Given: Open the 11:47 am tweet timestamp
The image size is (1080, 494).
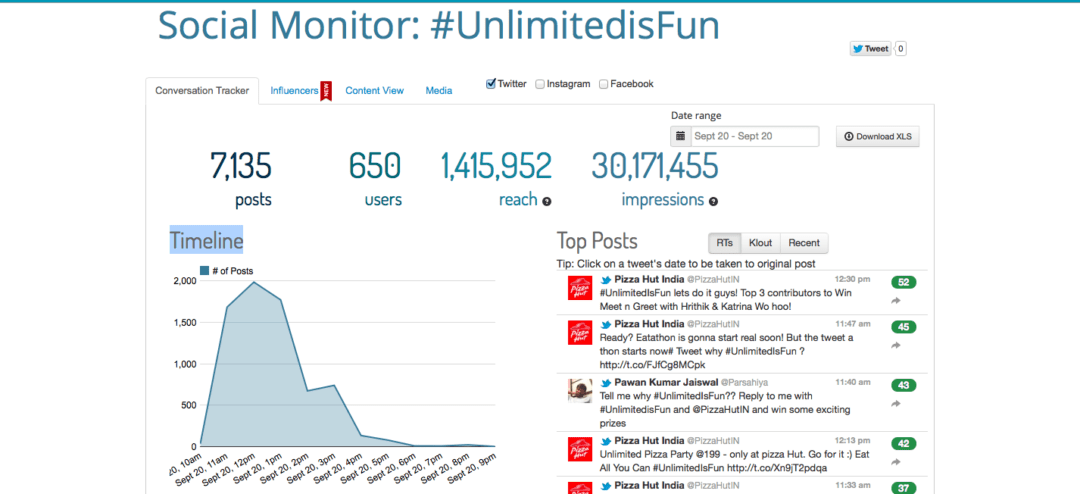Looking at the screenshot, I should [853, 323].
